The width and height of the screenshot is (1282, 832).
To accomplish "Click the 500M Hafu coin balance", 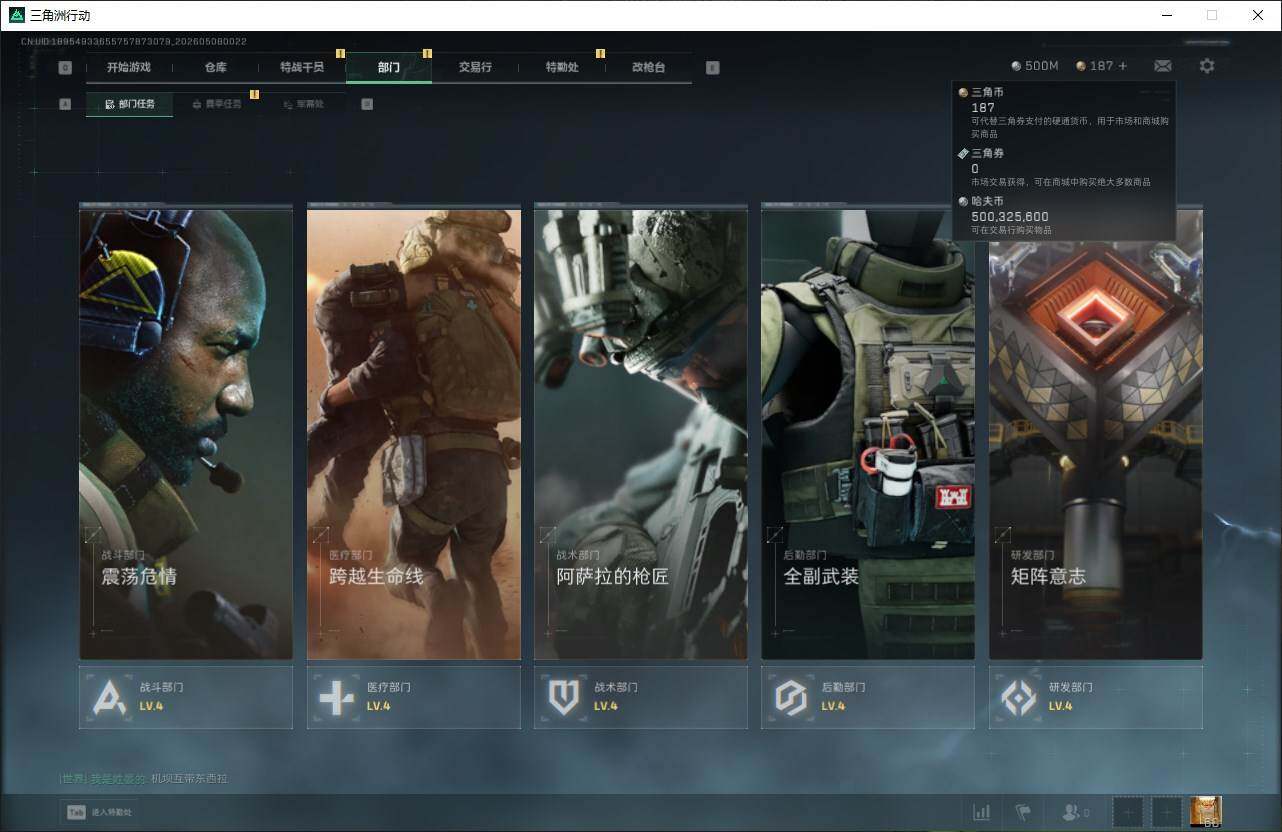I will pyautogui.click(x=1035, y=66).
